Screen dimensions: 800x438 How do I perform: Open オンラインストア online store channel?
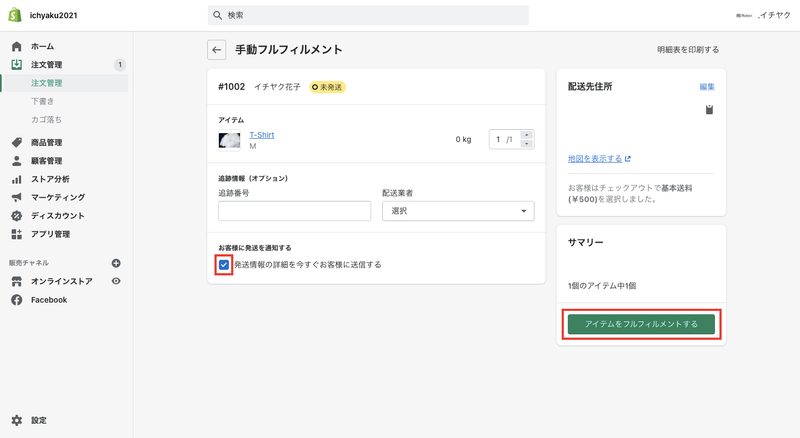pyautogui.click(x=62, y=281)
